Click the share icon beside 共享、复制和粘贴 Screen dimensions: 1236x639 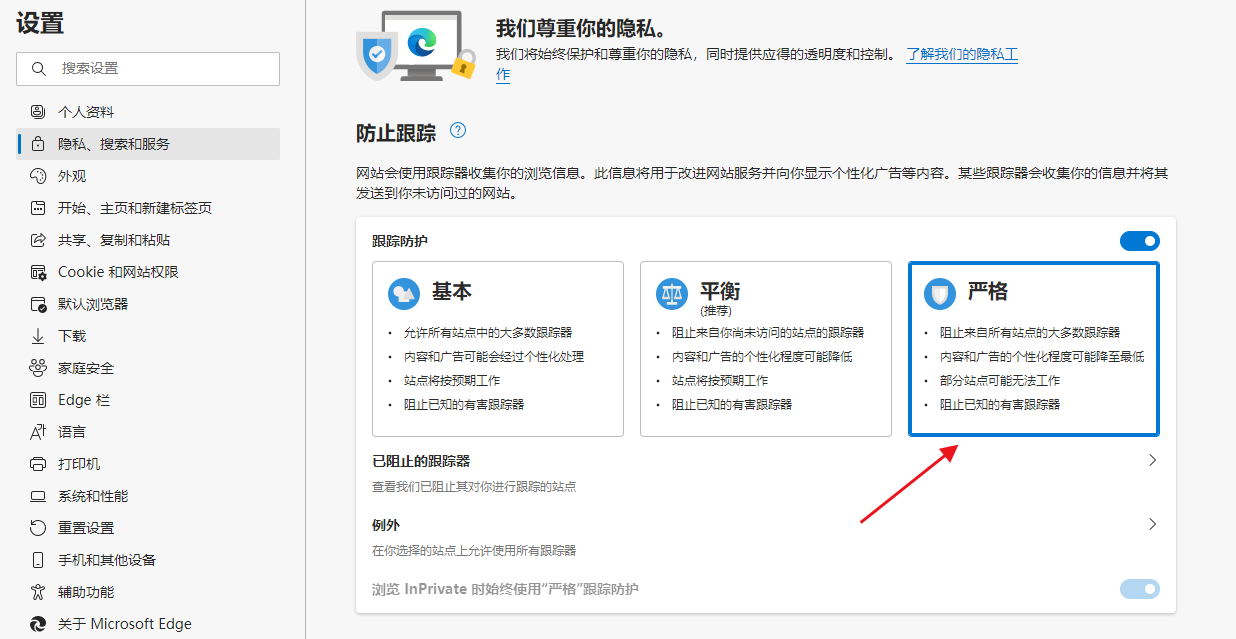click(x=38, y=240)
